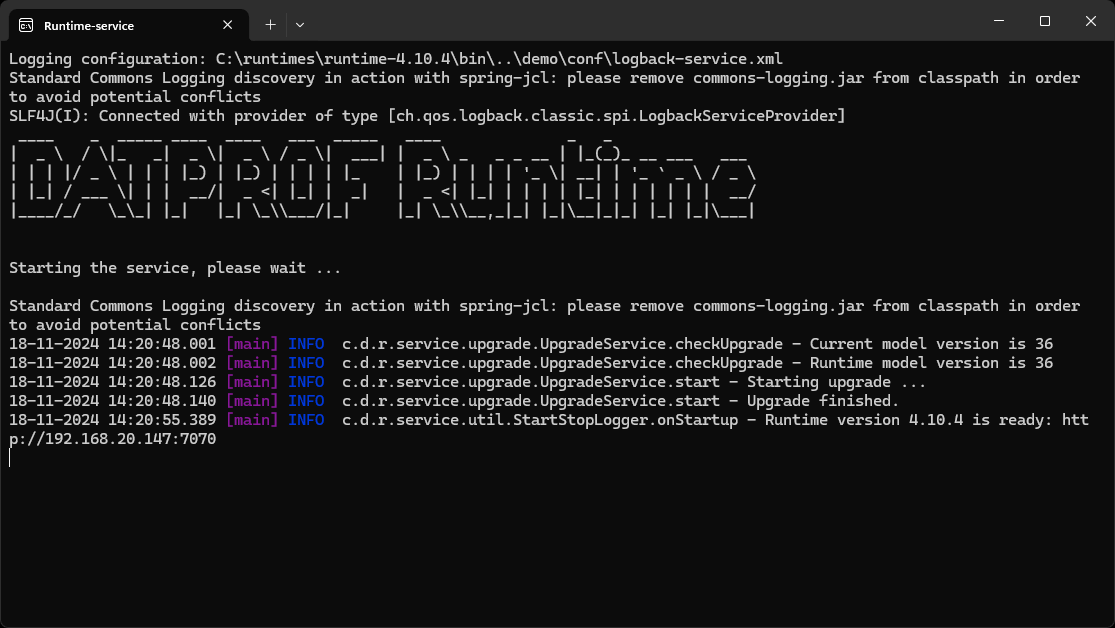This screenshot has width=1115, height=628.
Task: Click the LogbackServiceProvider class name
Action: point(738,116)
